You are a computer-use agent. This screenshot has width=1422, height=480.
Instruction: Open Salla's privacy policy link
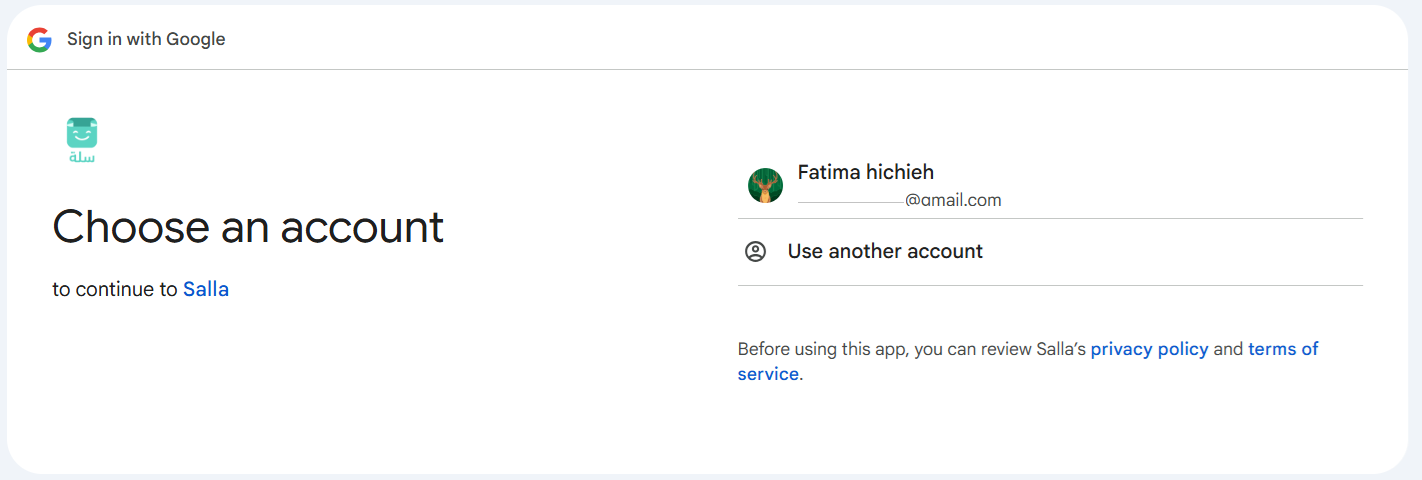[x=1149, y=349]
